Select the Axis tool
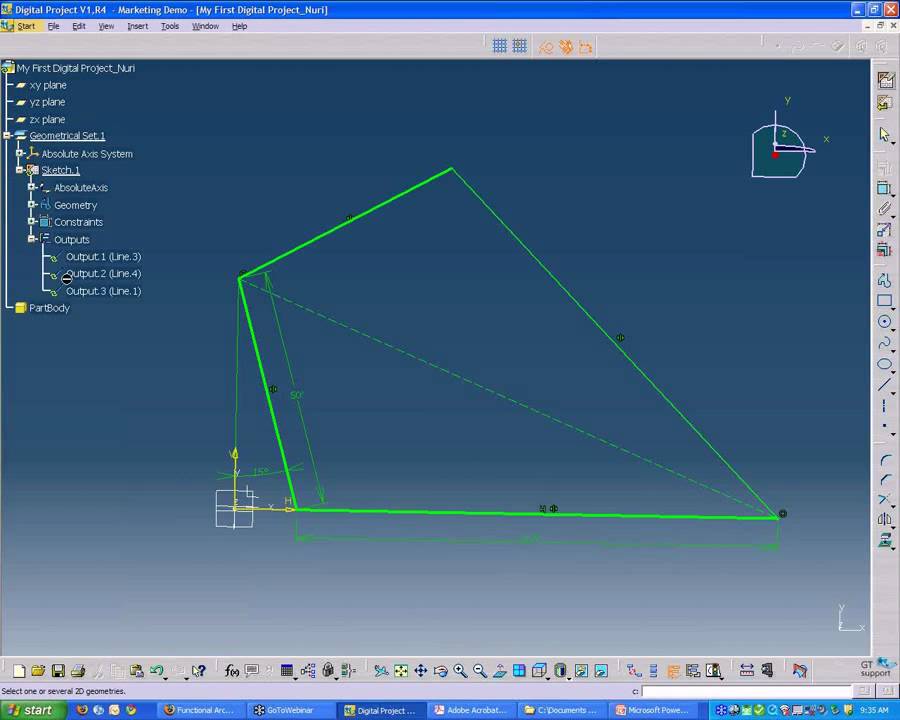 point(885,405)
